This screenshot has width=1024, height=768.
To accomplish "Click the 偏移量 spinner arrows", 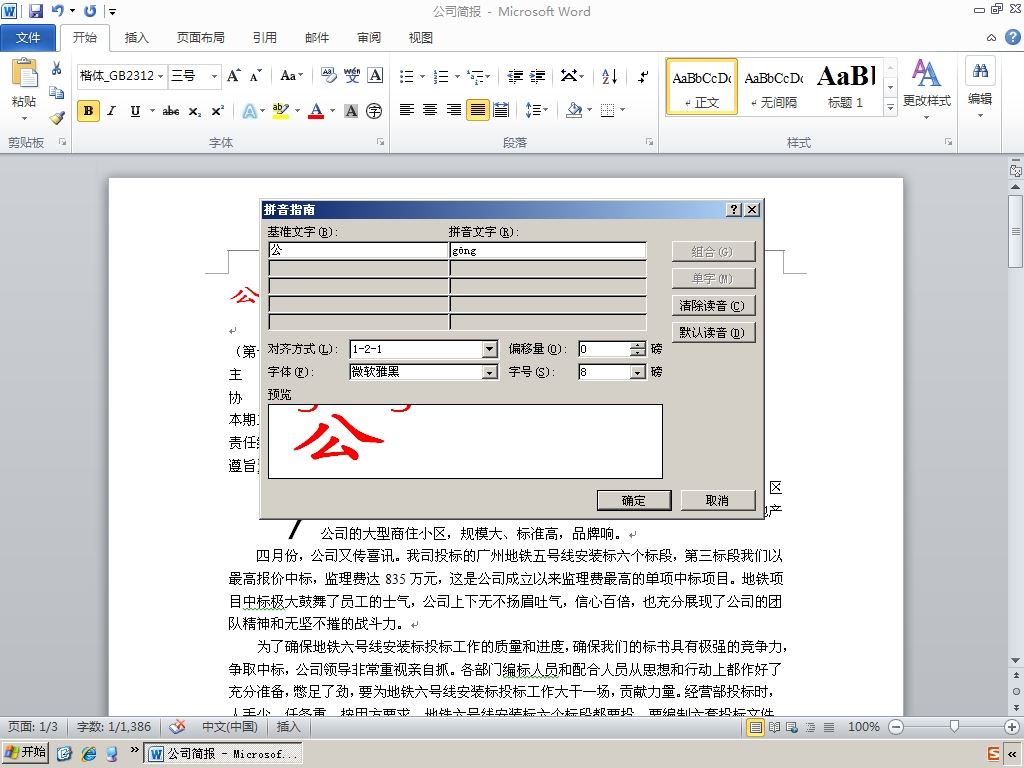I will (x=638, y=349).
